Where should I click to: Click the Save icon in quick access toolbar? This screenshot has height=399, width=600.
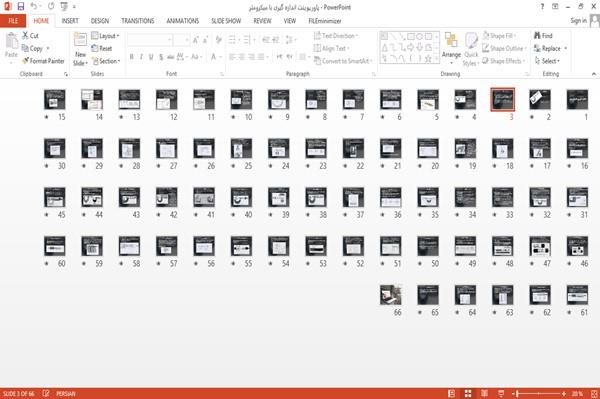21,7
